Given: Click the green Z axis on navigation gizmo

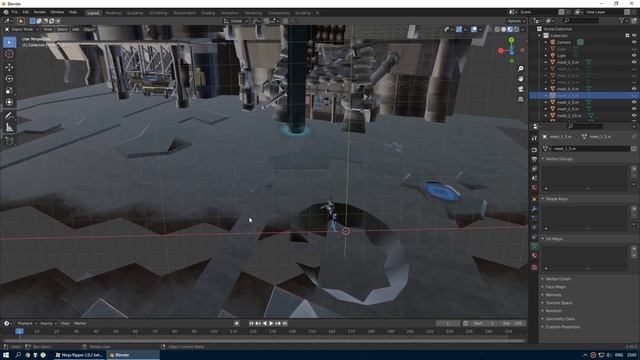Looking at the screenshot, I should [511, 40].
